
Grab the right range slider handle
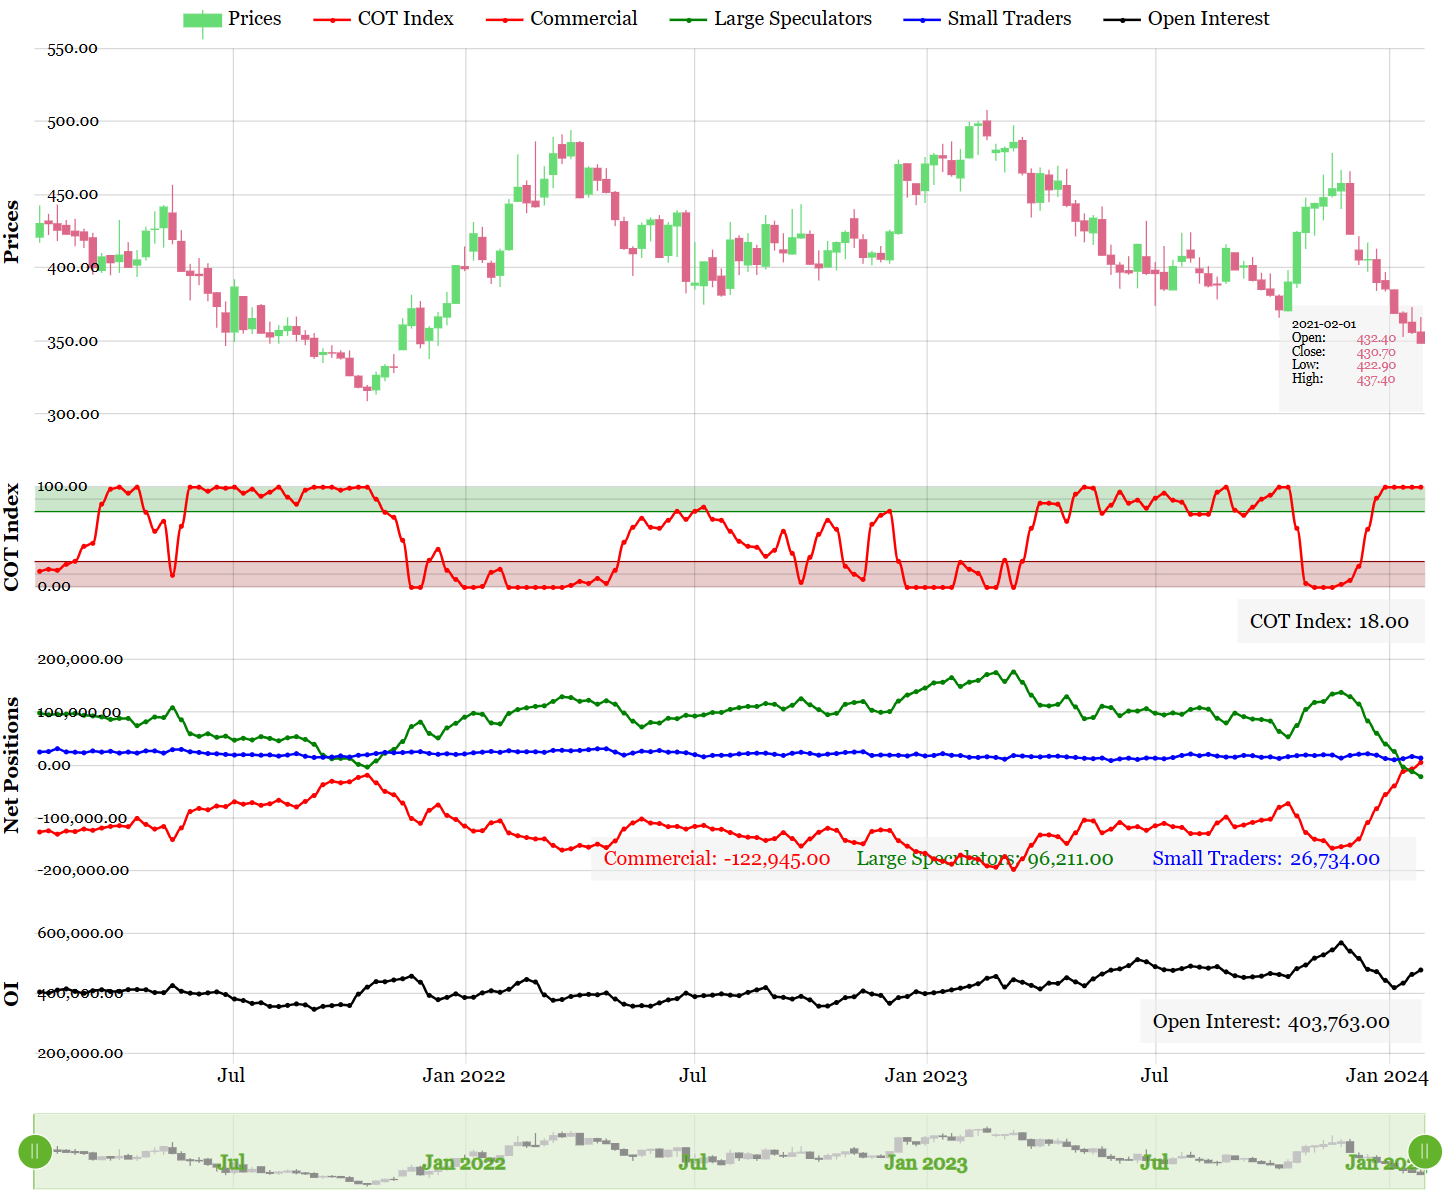[x=1424, y=1151]
